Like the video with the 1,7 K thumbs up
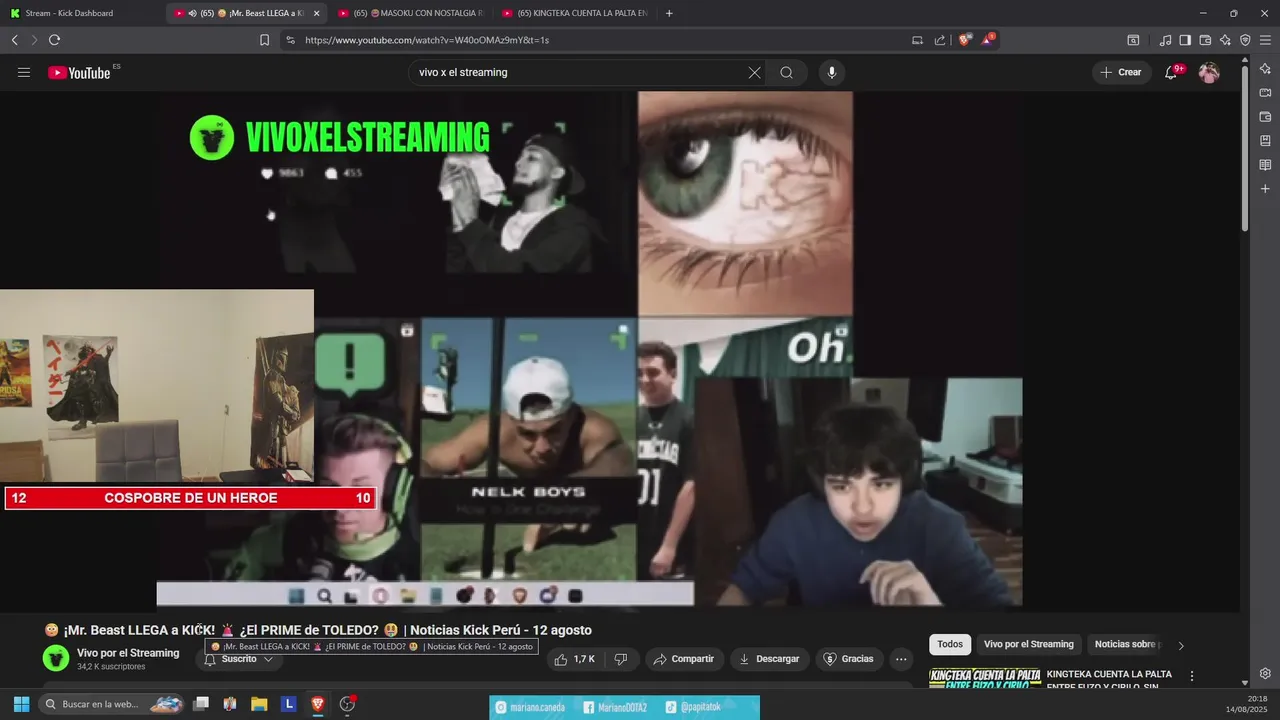This screenshot has width=1280, height=720. click(575, 659)
